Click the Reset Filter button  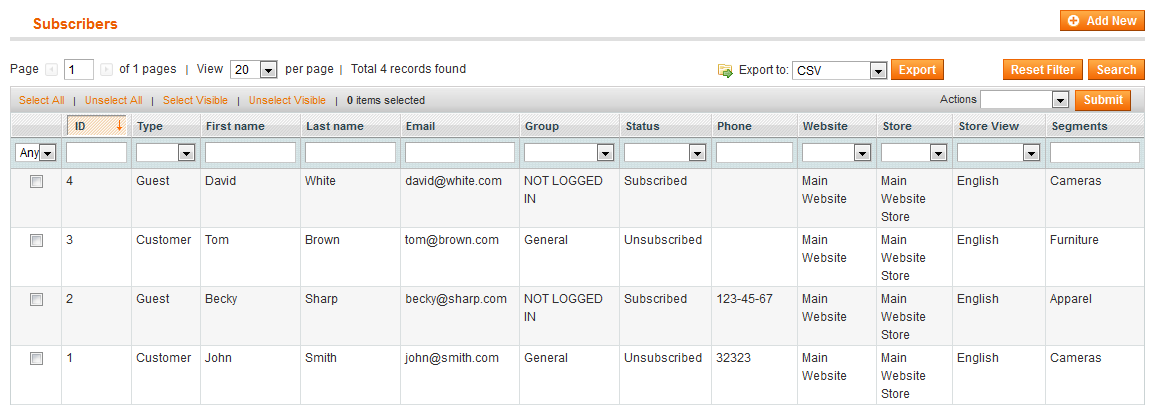pos(1043,70)
